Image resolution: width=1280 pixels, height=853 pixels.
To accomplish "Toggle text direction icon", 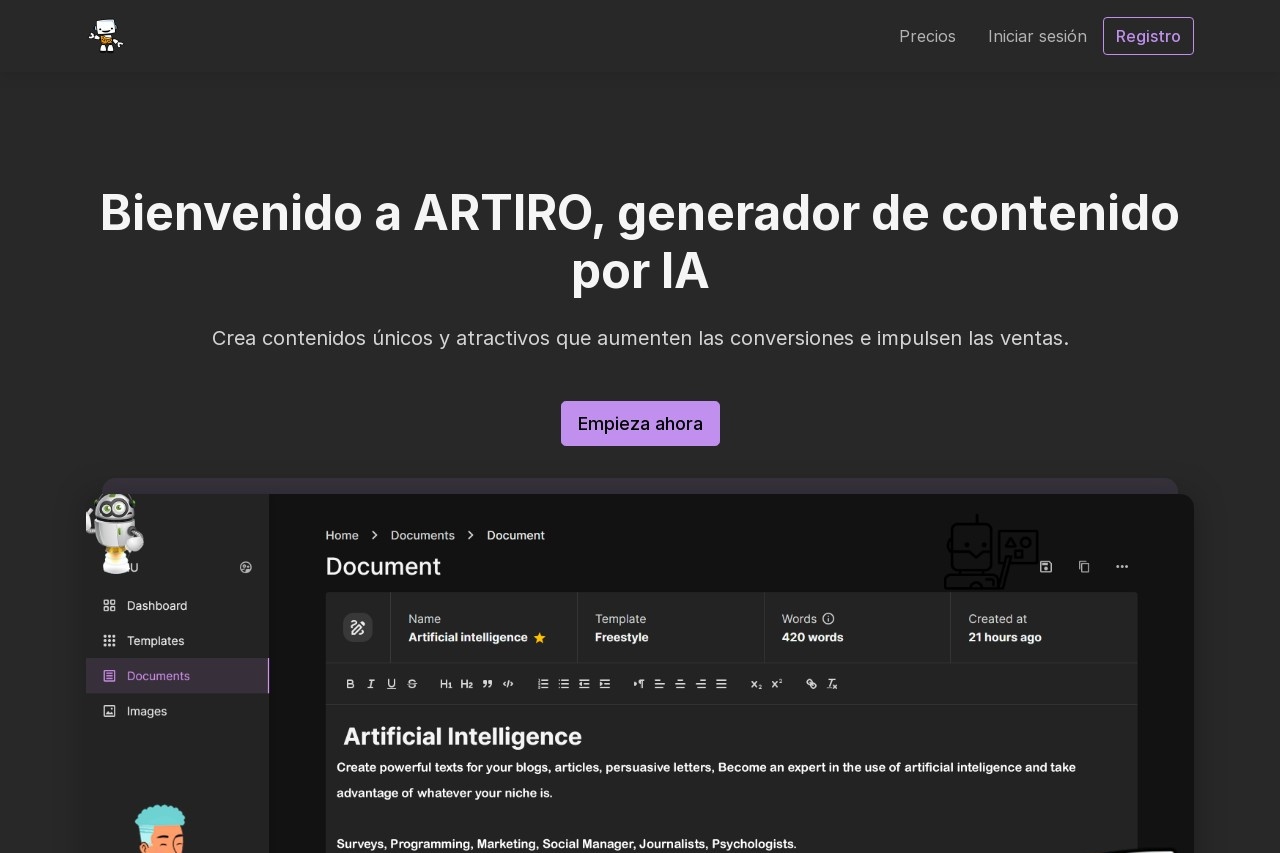I will click(639, 684).
